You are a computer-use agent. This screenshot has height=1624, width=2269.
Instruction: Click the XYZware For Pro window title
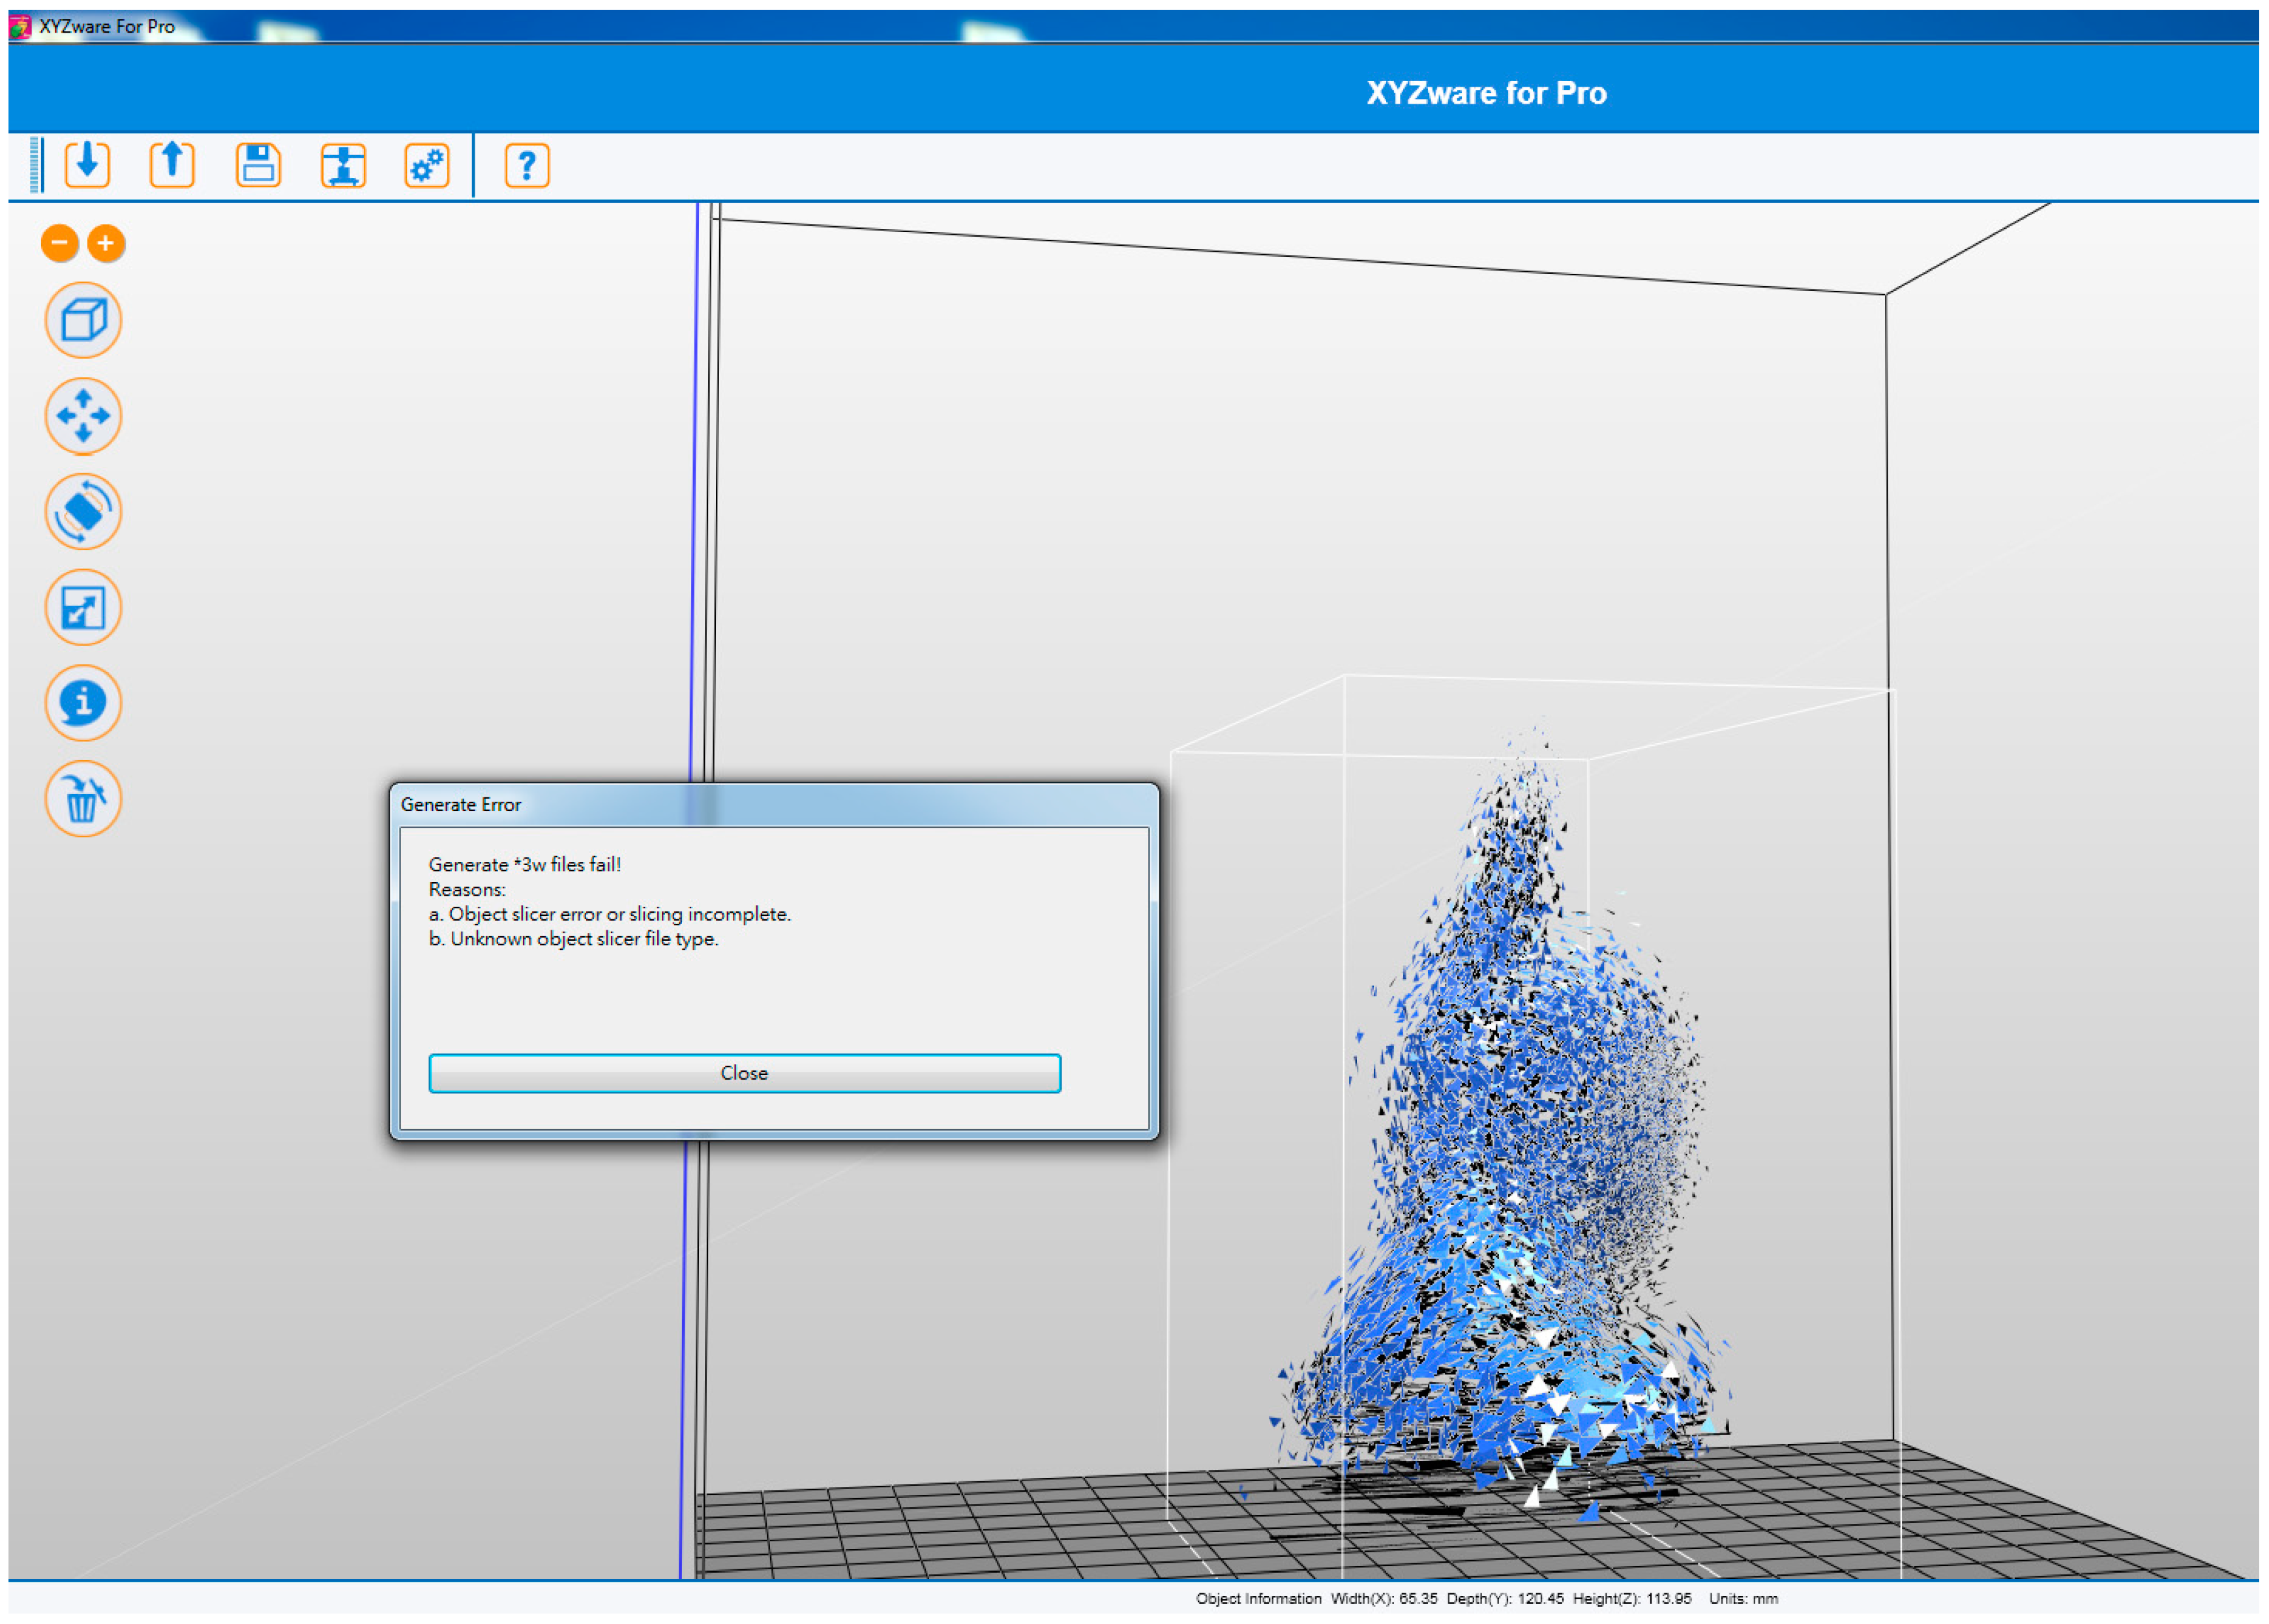(x=107, y=27)
